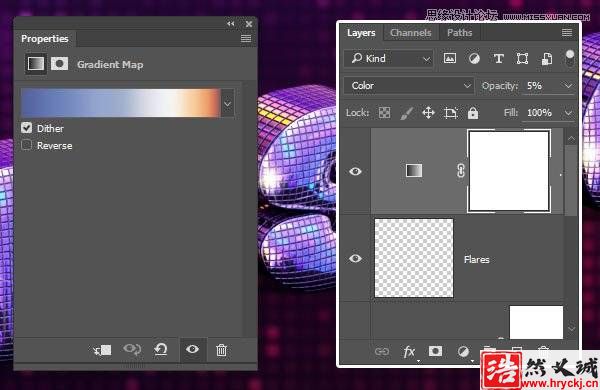600x390 pixels.
Task: Filter layers by adjustment layers
Action: click(474, 59)
